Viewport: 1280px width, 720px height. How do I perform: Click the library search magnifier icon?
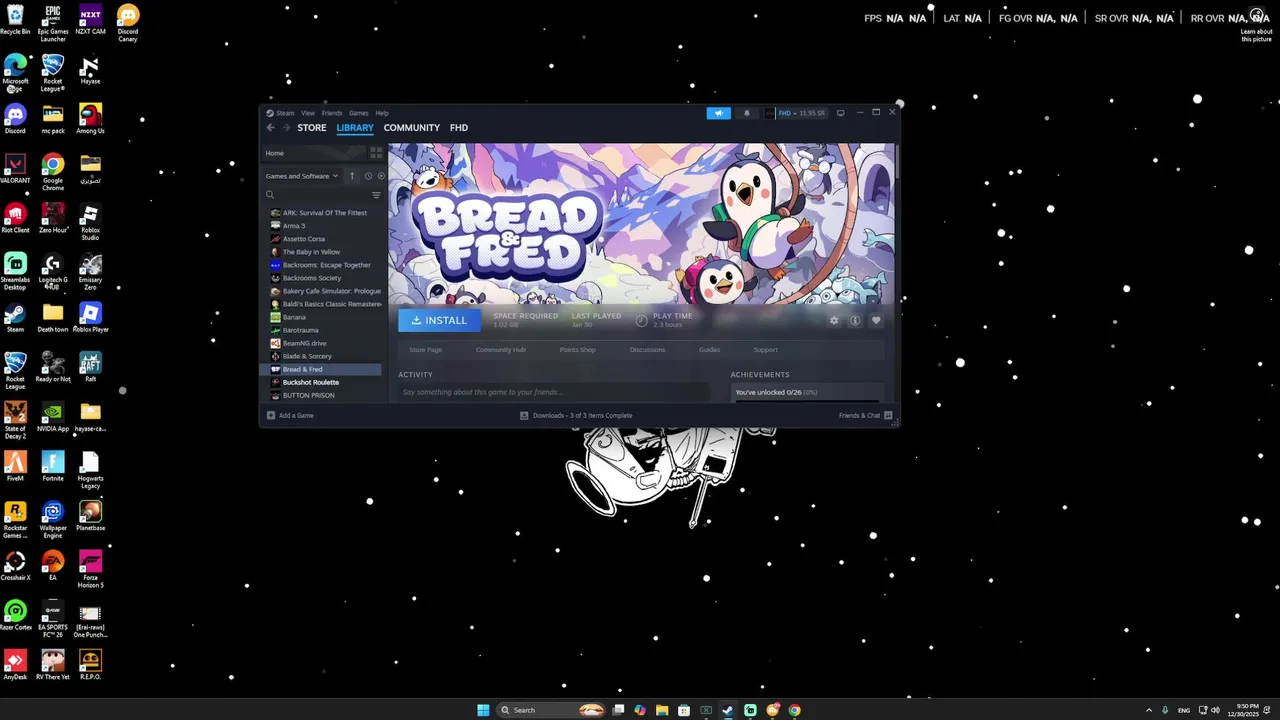270,195
